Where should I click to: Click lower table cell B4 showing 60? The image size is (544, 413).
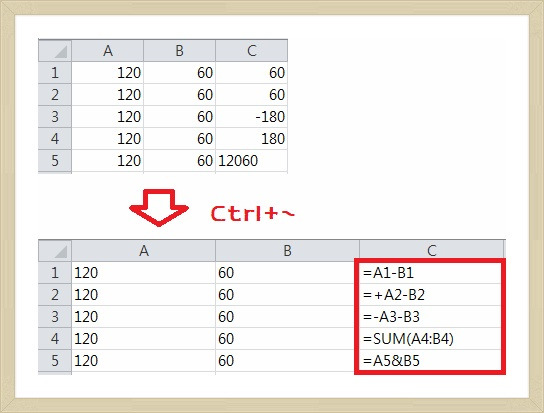287,338
